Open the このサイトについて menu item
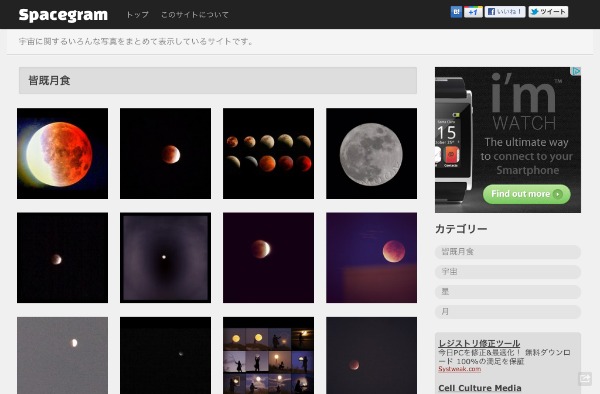The width and height of the screenshot is (600, 394). [x=195, y=15]
